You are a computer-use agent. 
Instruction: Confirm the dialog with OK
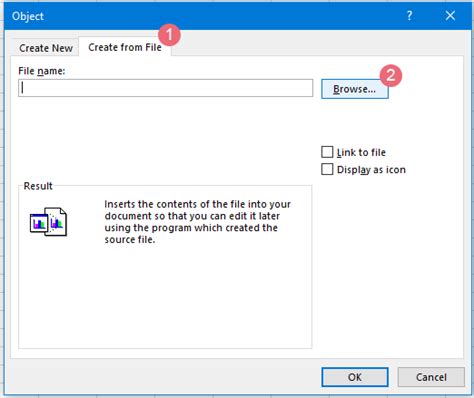click(355, 377)
